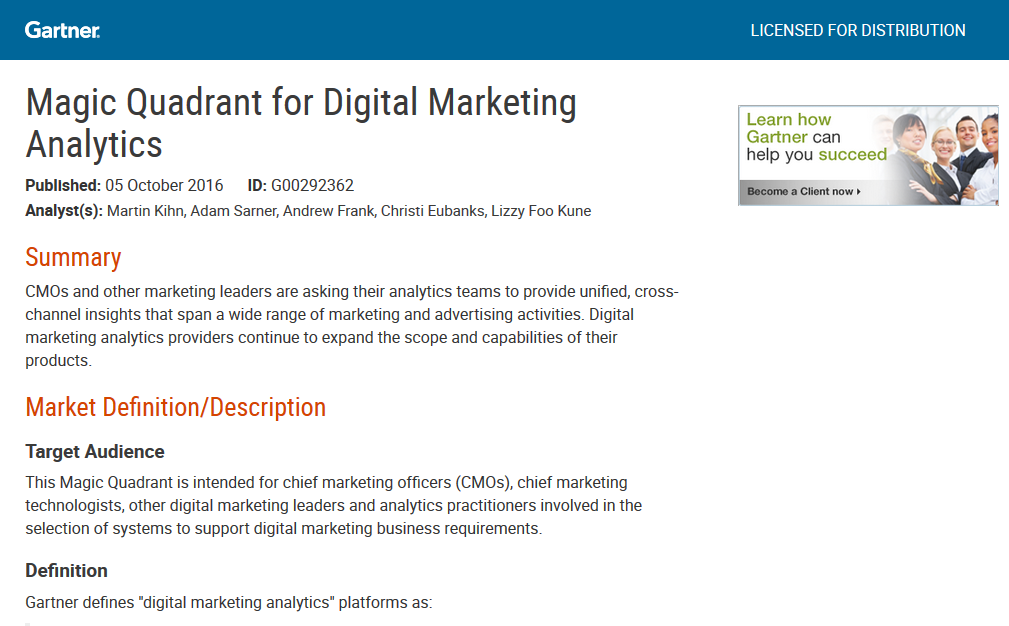Screen dimensions: 1009x626
Task: Click the 'Published:' label
Action: pos(63,185)
